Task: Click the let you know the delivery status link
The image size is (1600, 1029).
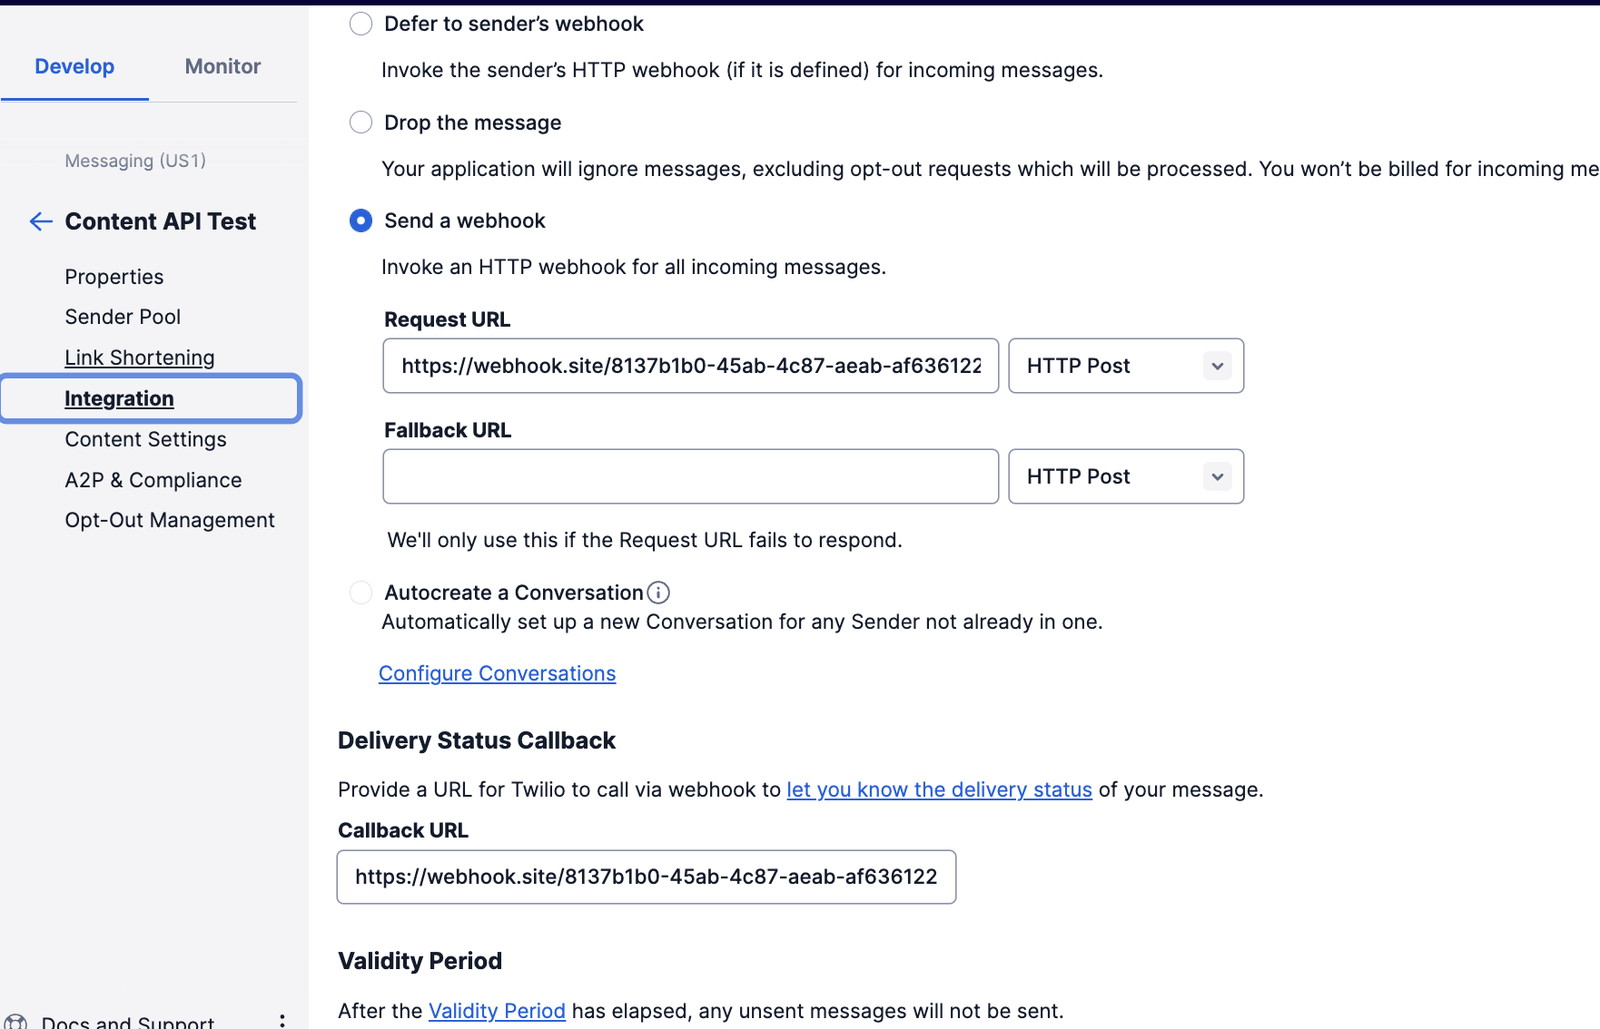Action: pos(938,789)
